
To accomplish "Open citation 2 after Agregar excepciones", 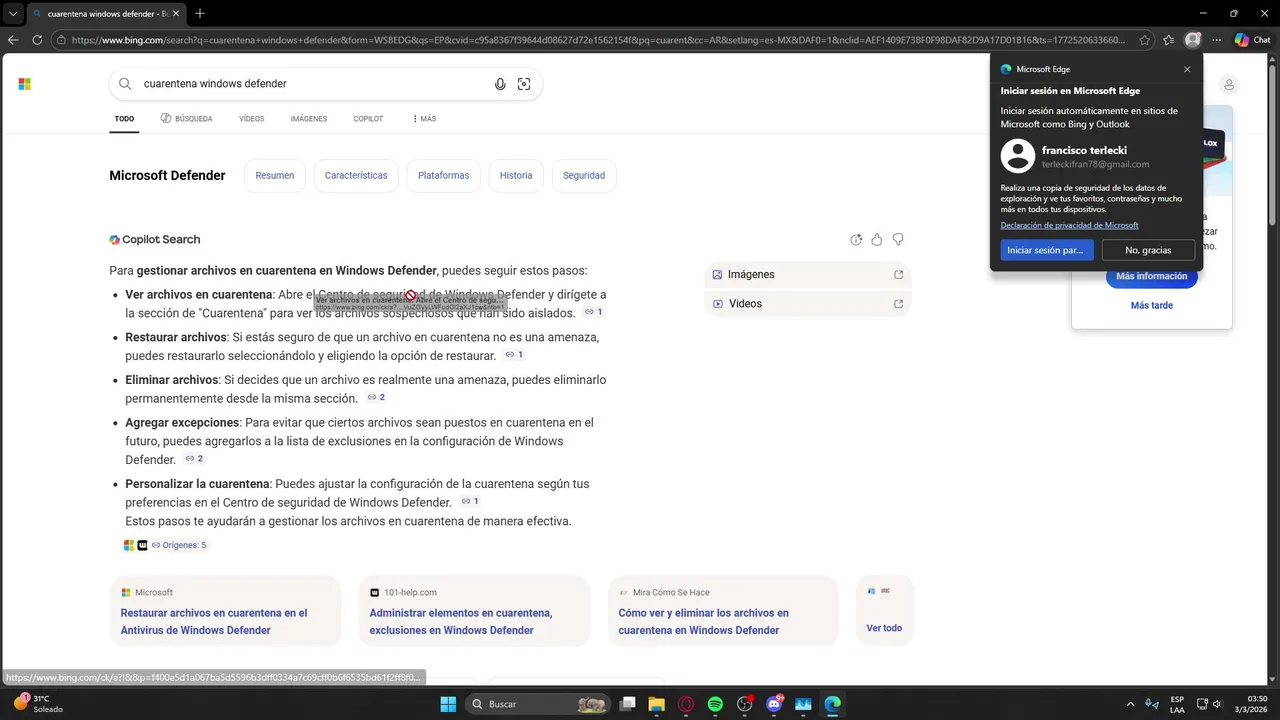I will click(194, 459).
